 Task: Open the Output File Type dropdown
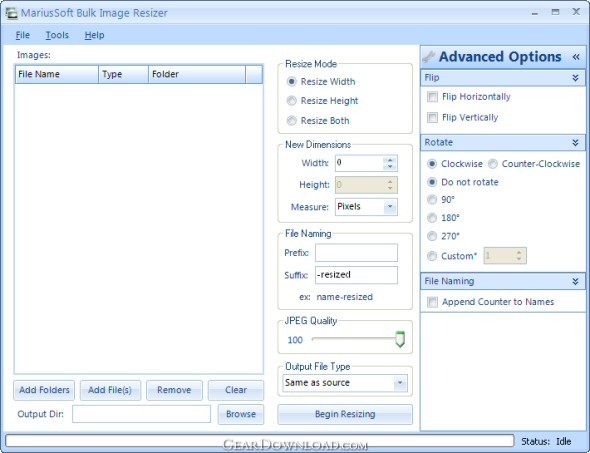pos(400,383)
